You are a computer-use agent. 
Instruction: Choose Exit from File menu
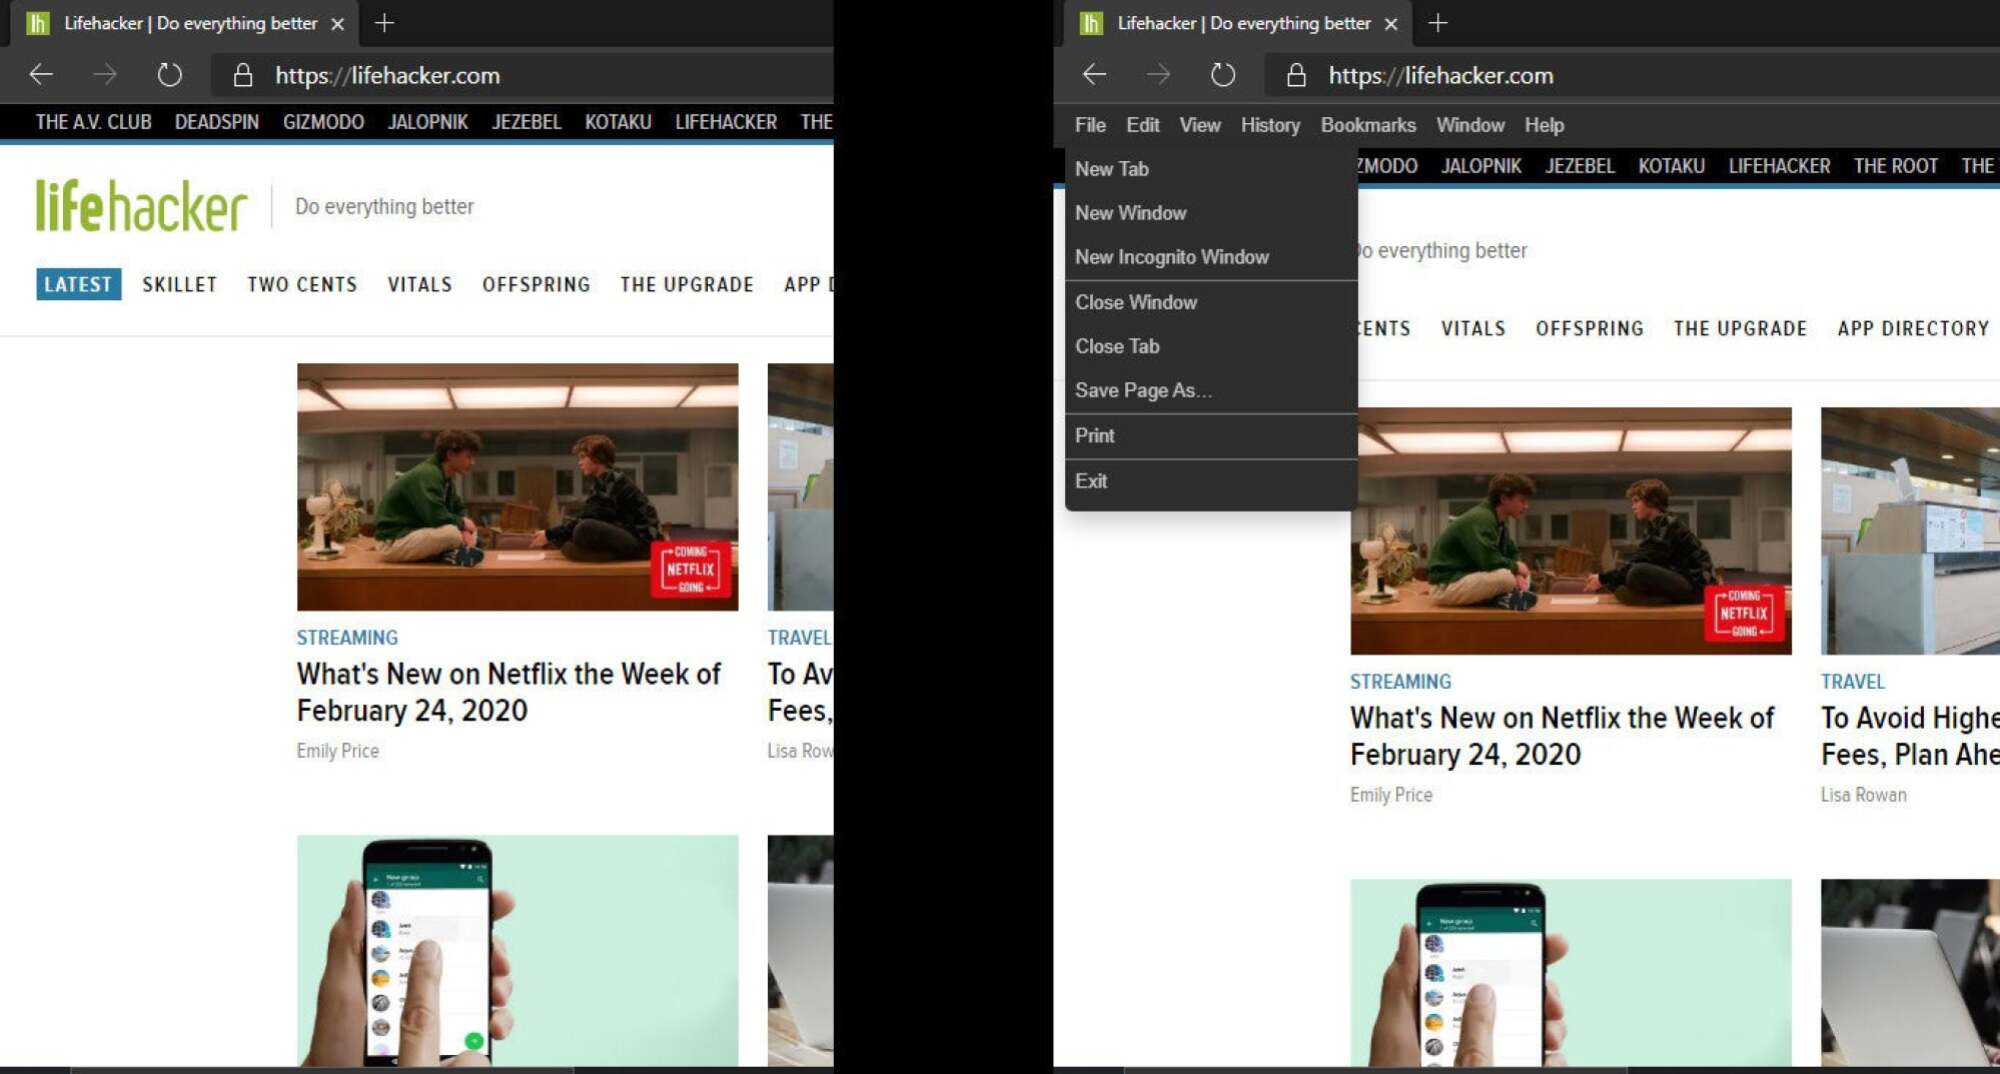tap(1211, 481)
